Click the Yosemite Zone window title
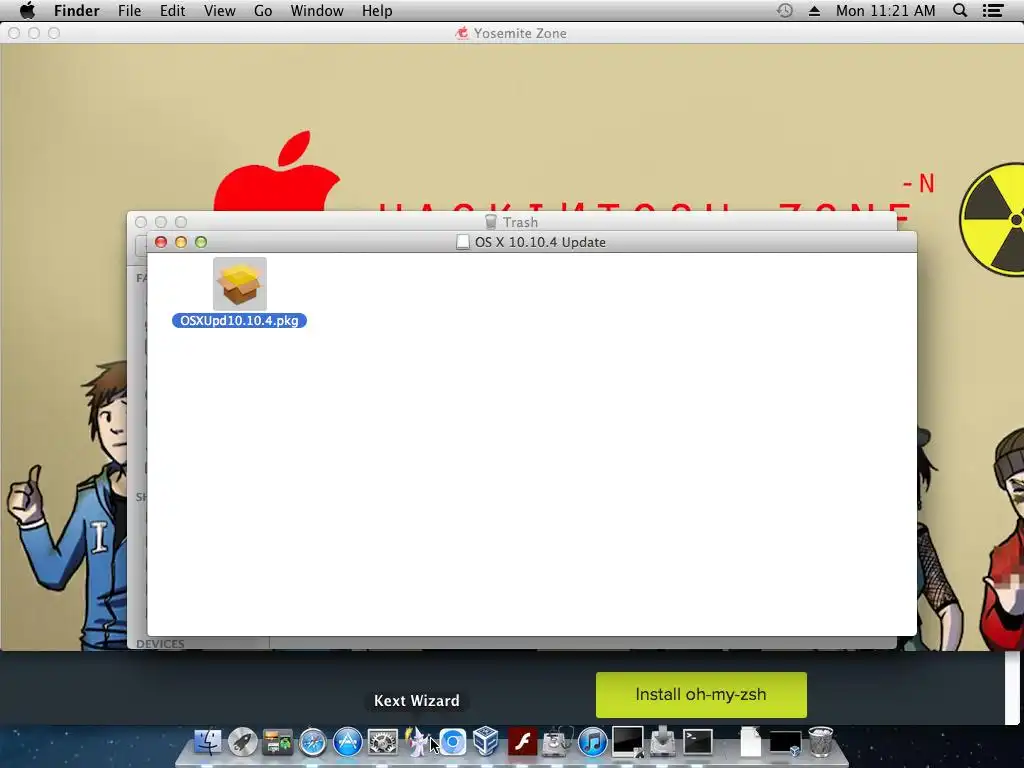Screen dimensions: 1024x768 coord(520,33)
